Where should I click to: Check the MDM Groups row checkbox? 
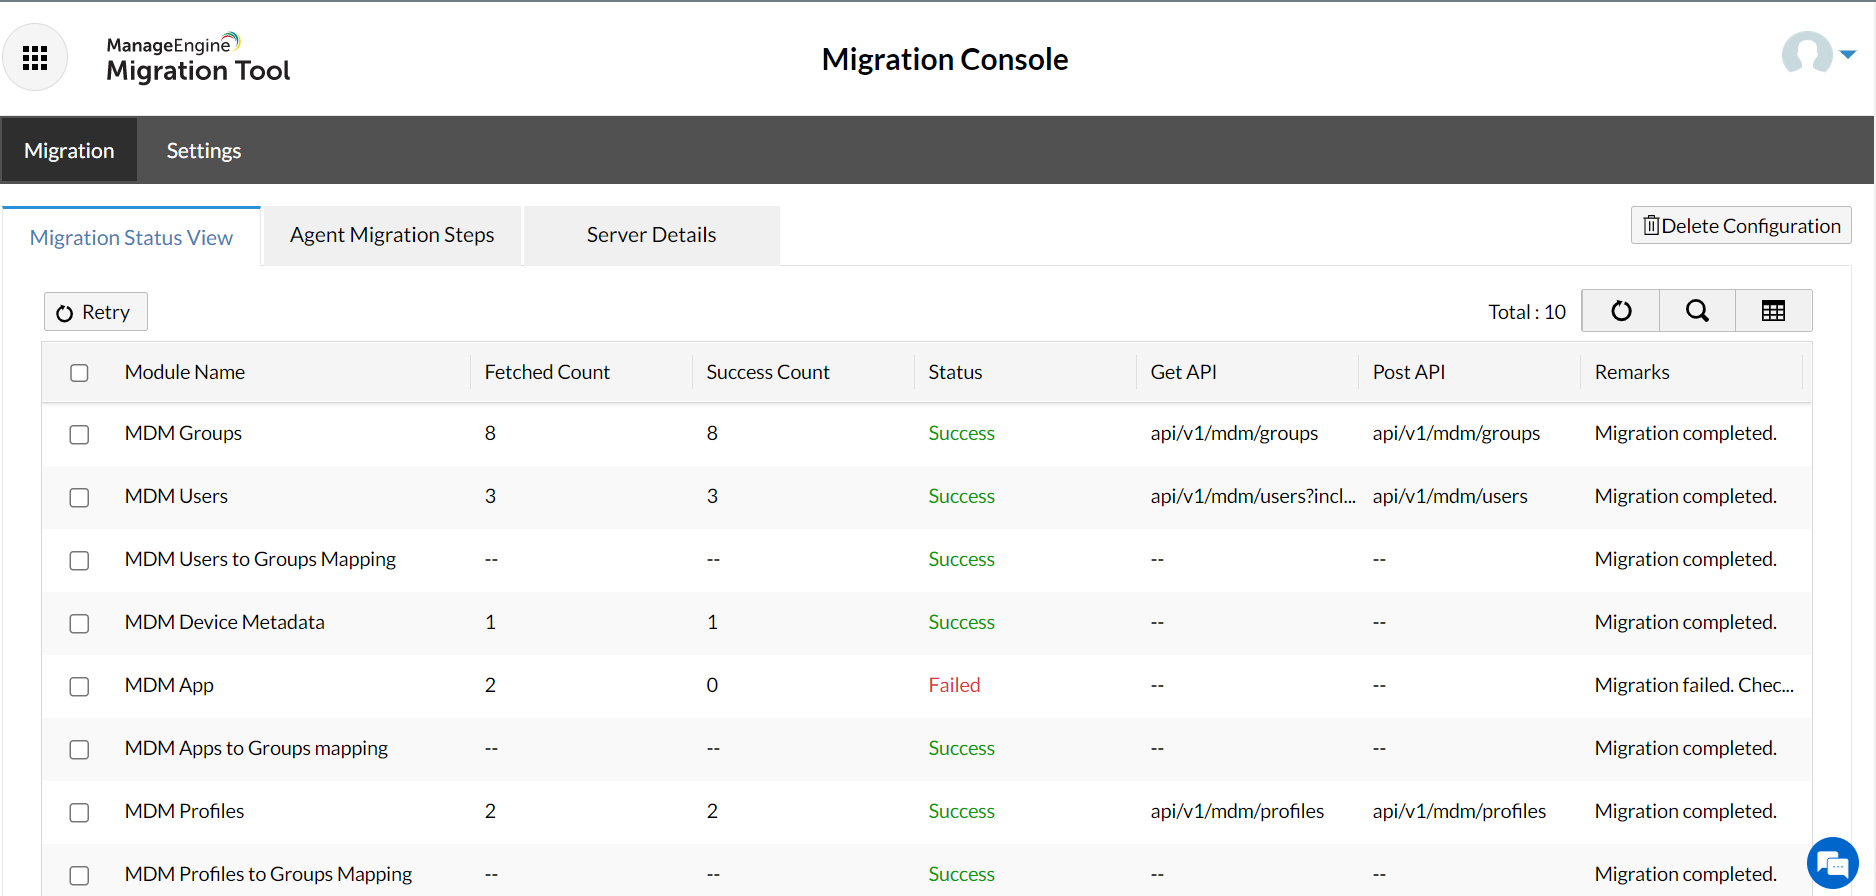pos(79,435)
